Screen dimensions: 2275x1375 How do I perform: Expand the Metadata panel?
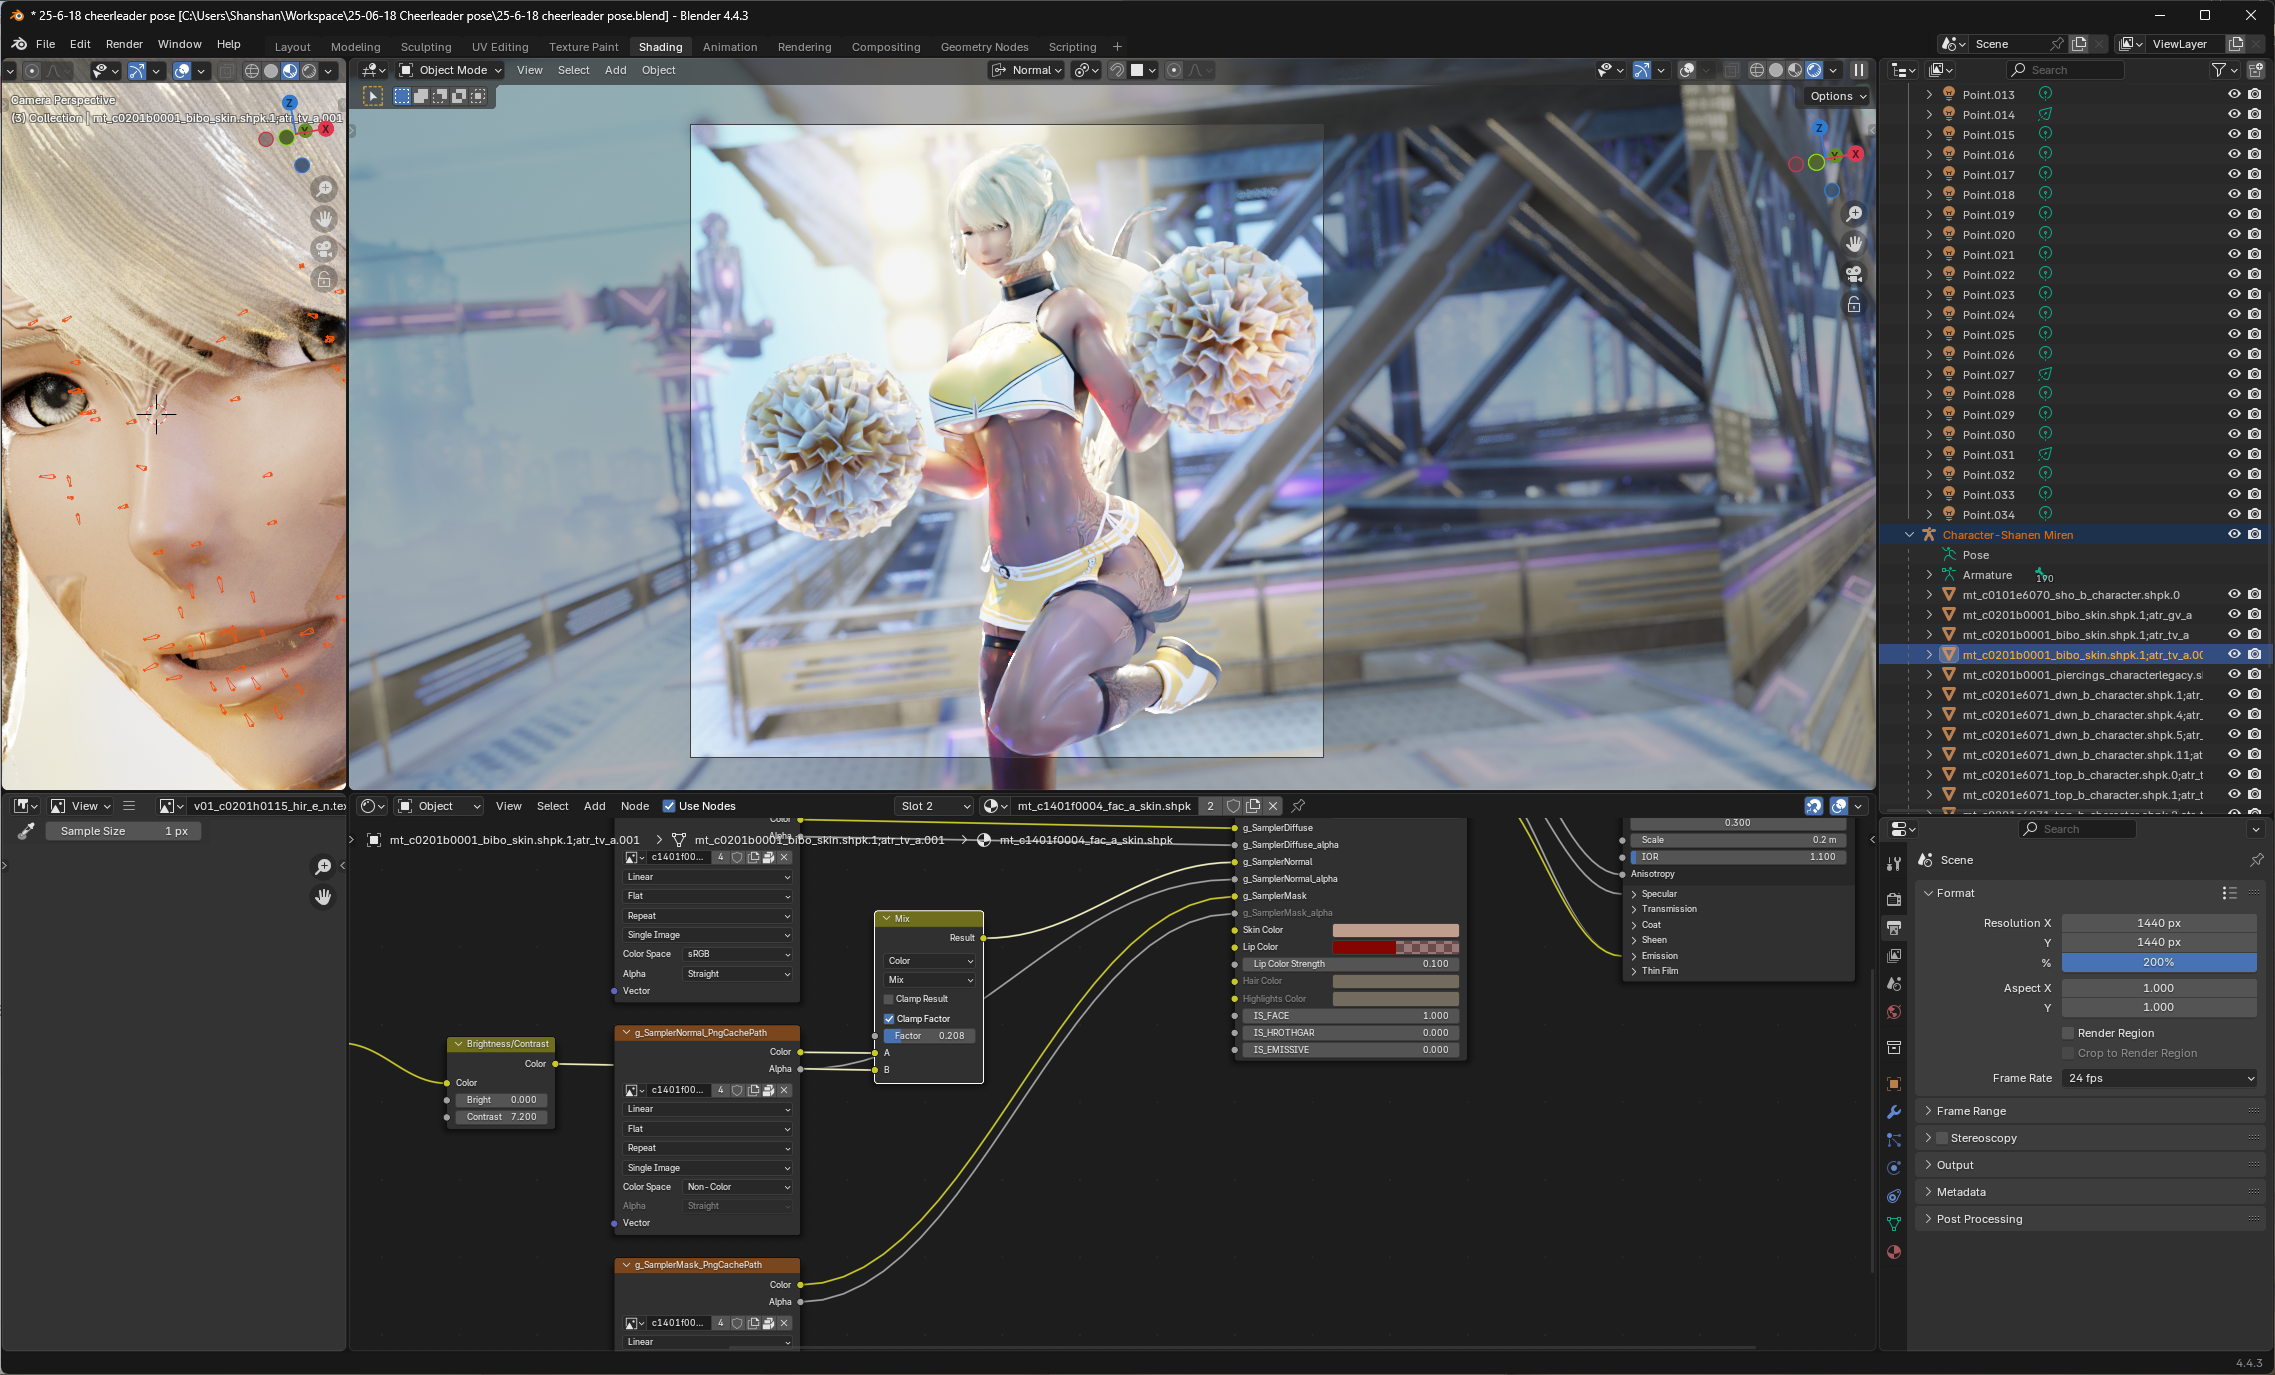(x=2089, y=1192)
